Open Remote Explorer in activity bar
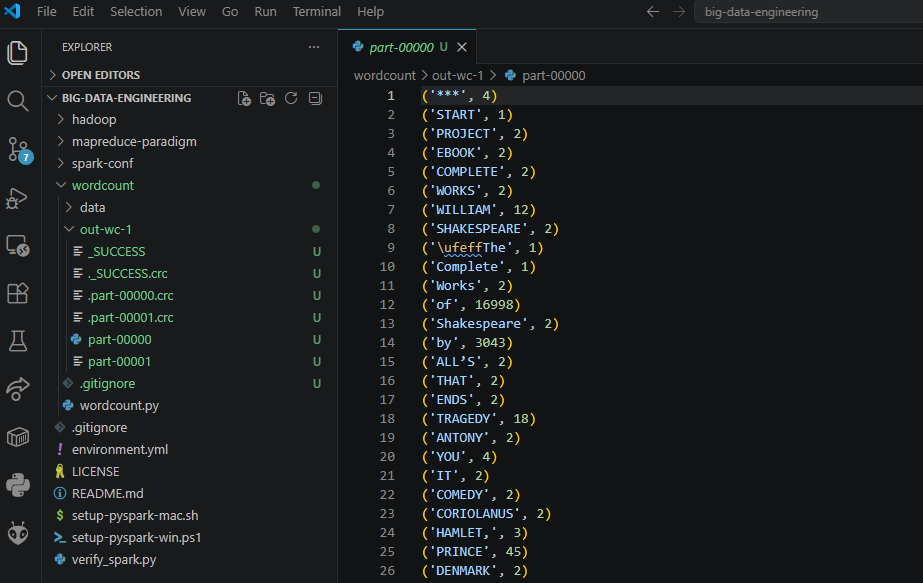Image resolution: width=923 pixels, height=583 pixels. [18, 246]
